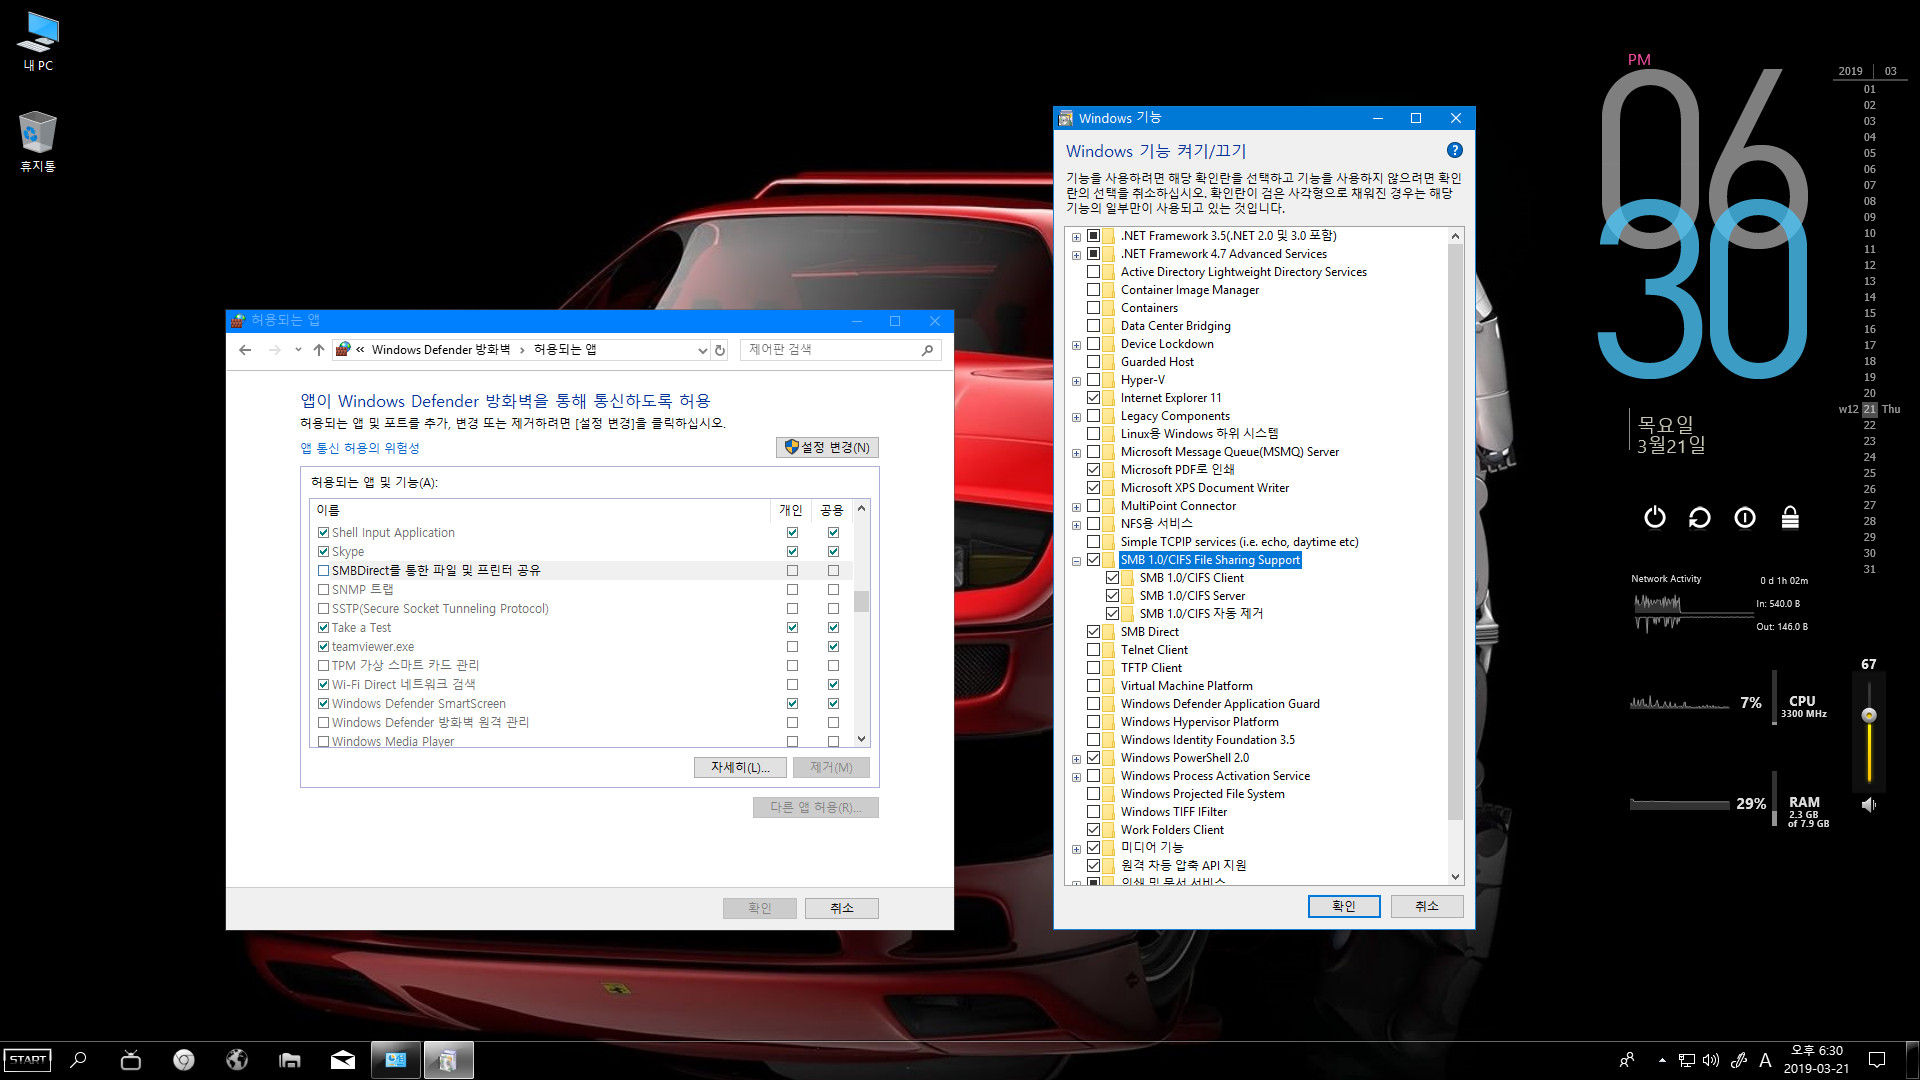Image resolution: width=1920 pixels, height=1080 pixels.
Task: Open File Explorer from taskbar
Action: click(290, 1060)
